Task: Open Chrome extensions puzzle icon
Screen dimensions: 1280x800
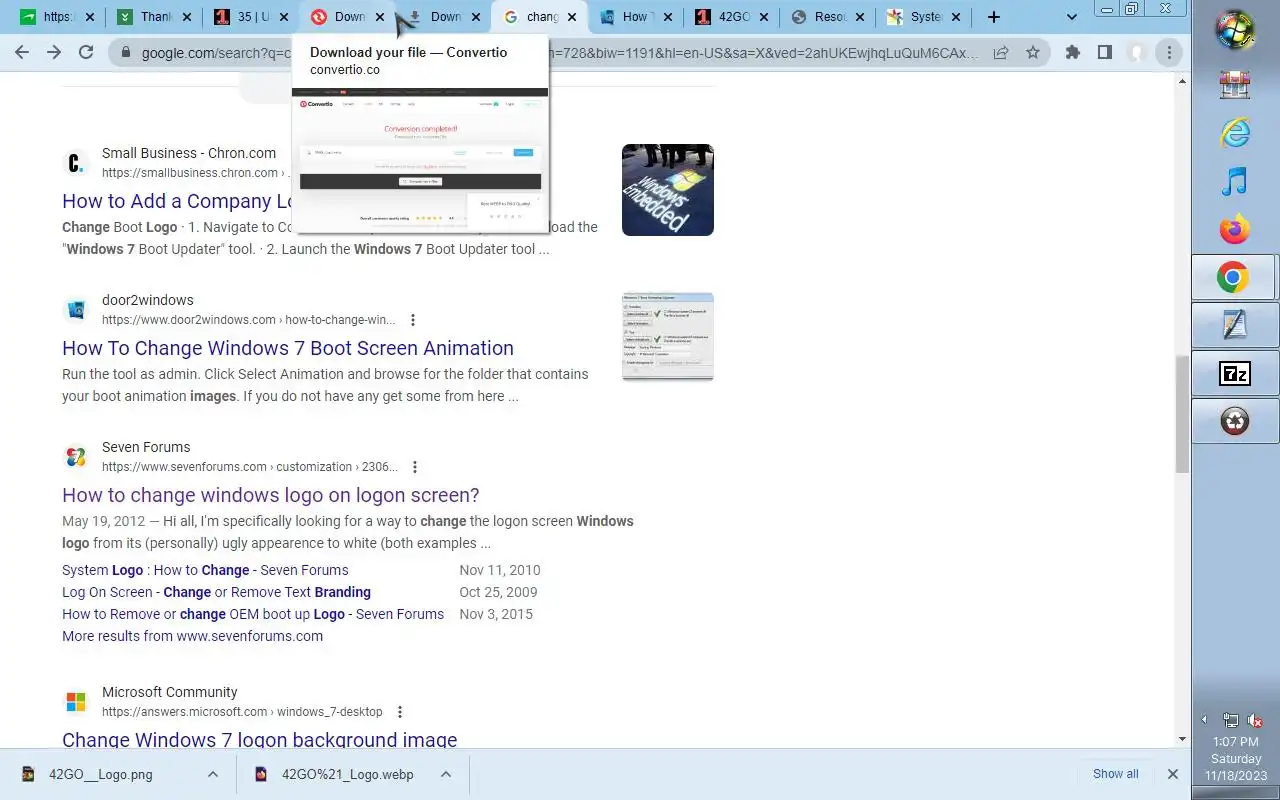Action: 1073,52
